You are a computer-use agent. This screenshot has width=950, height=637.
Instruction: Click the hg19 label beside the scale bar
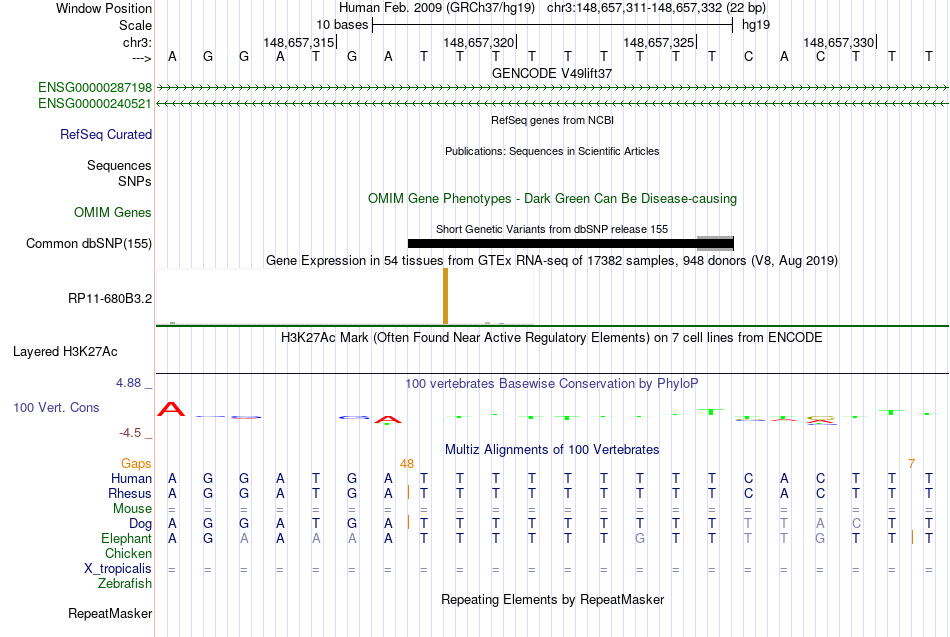tap(756, 25)
